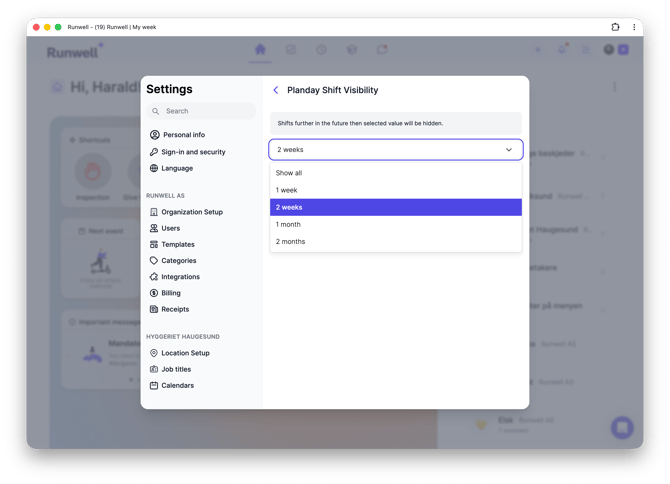
Task: Select the Show all option
Action: tap(396, 173)
